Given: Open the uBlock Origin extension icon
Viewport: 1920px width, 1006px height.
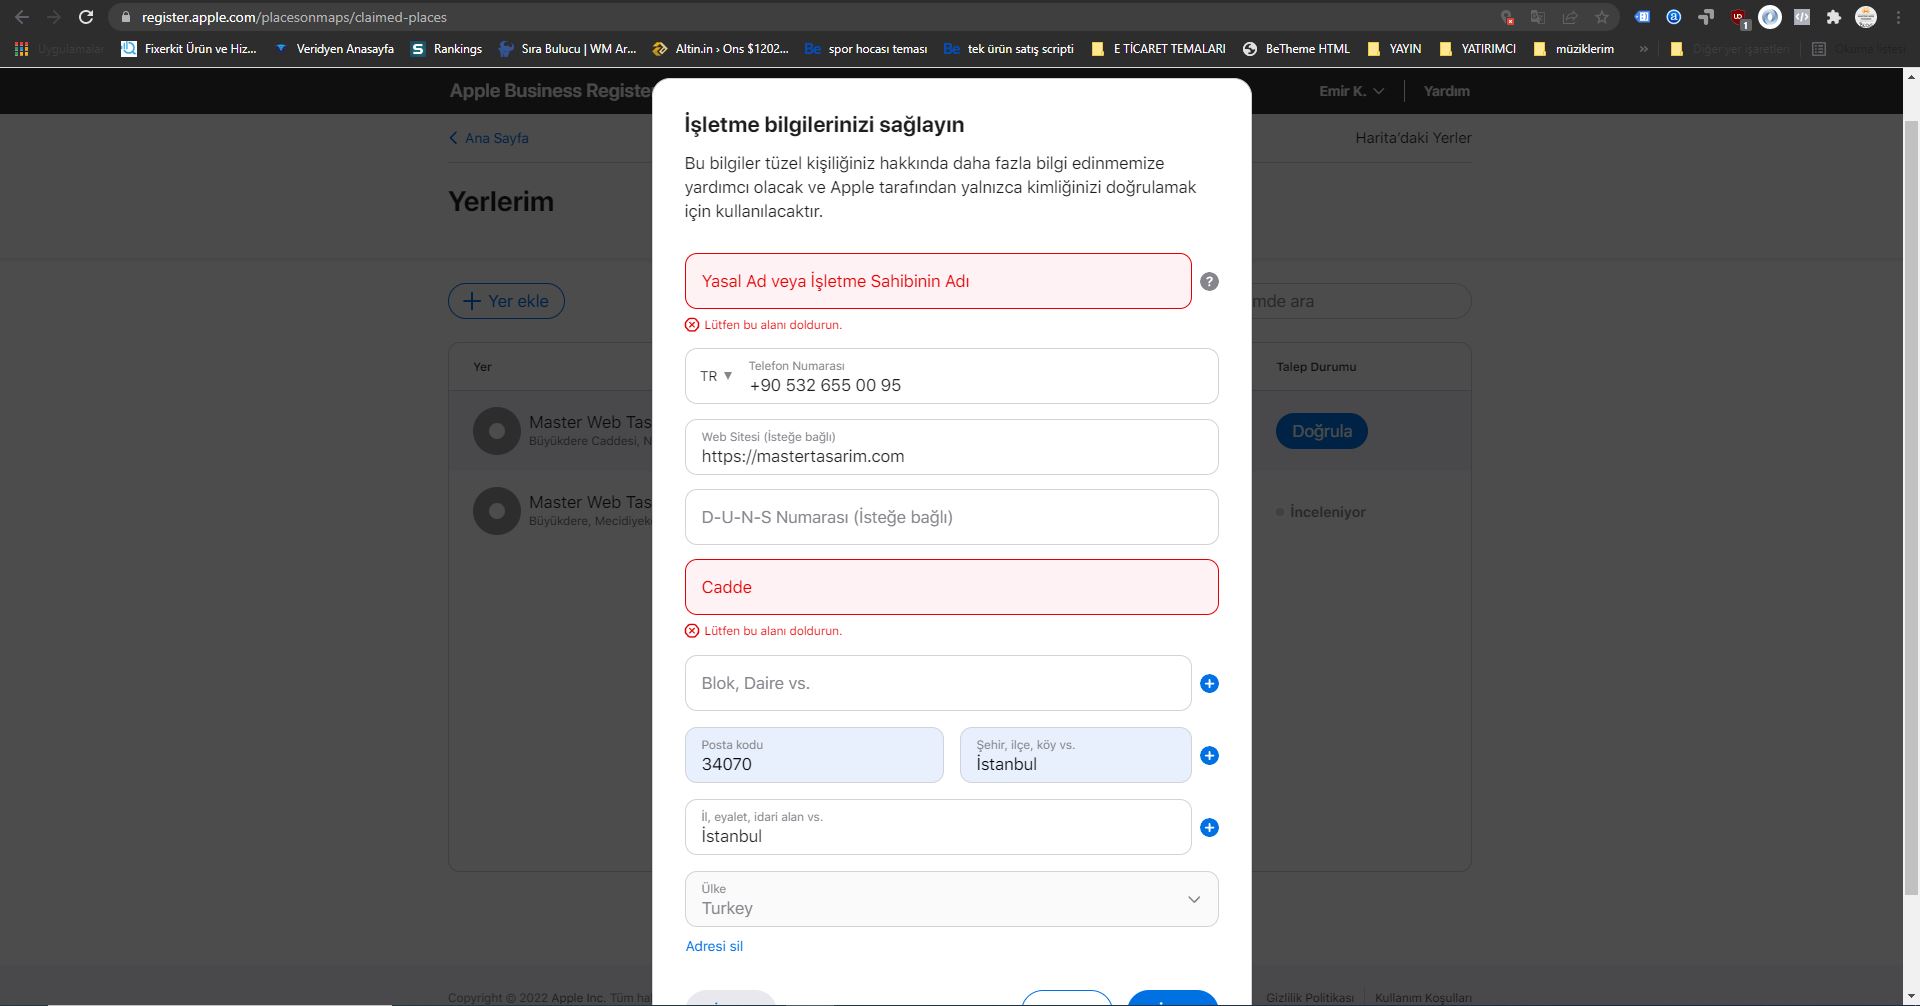Looking at the screenshot, I should (x=1739, y=17).
